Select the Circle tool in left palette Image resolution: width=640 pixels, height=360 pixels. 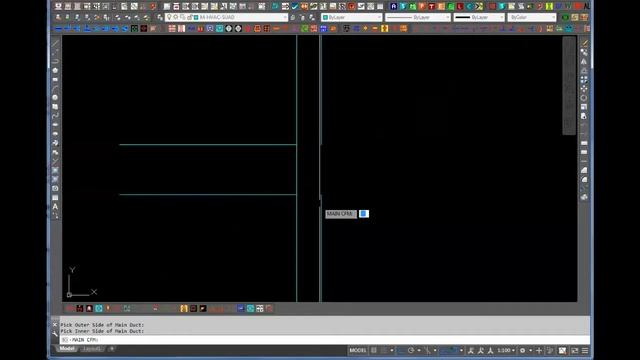(55, 97)
